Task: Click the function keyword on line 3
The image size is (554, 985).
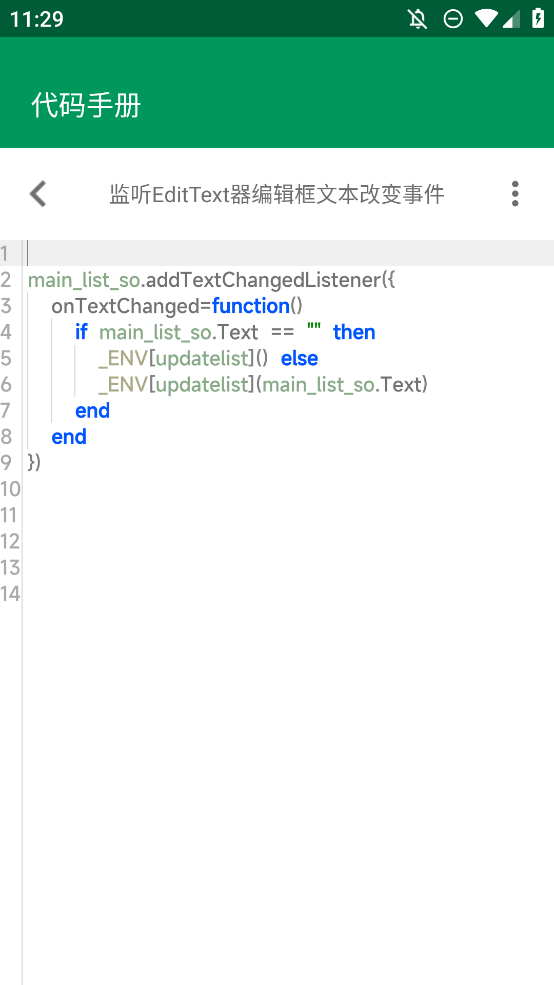Action: point(251,306)
